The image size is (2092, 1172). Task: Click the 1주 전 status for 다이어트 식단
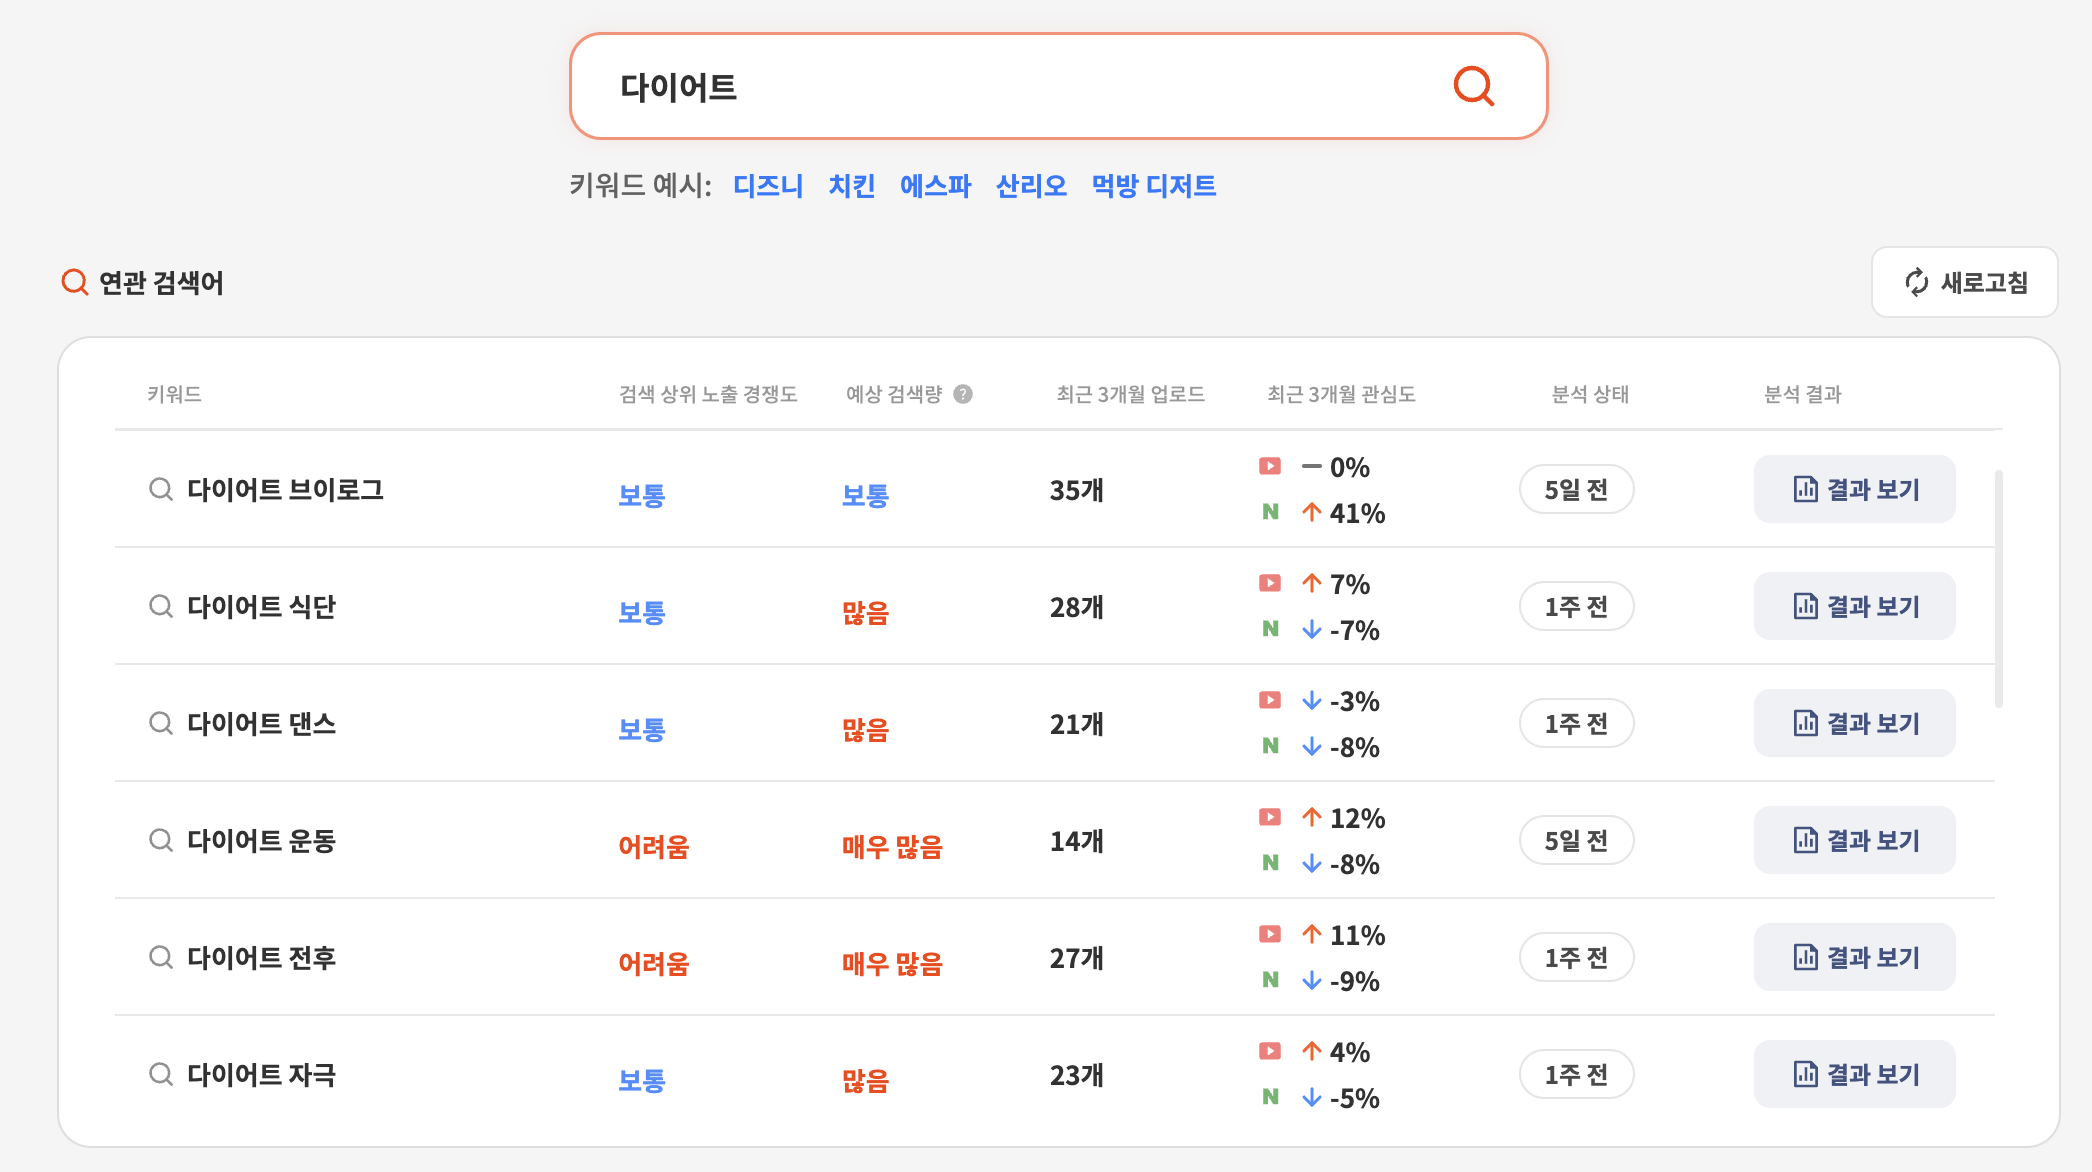(1576, 606)
